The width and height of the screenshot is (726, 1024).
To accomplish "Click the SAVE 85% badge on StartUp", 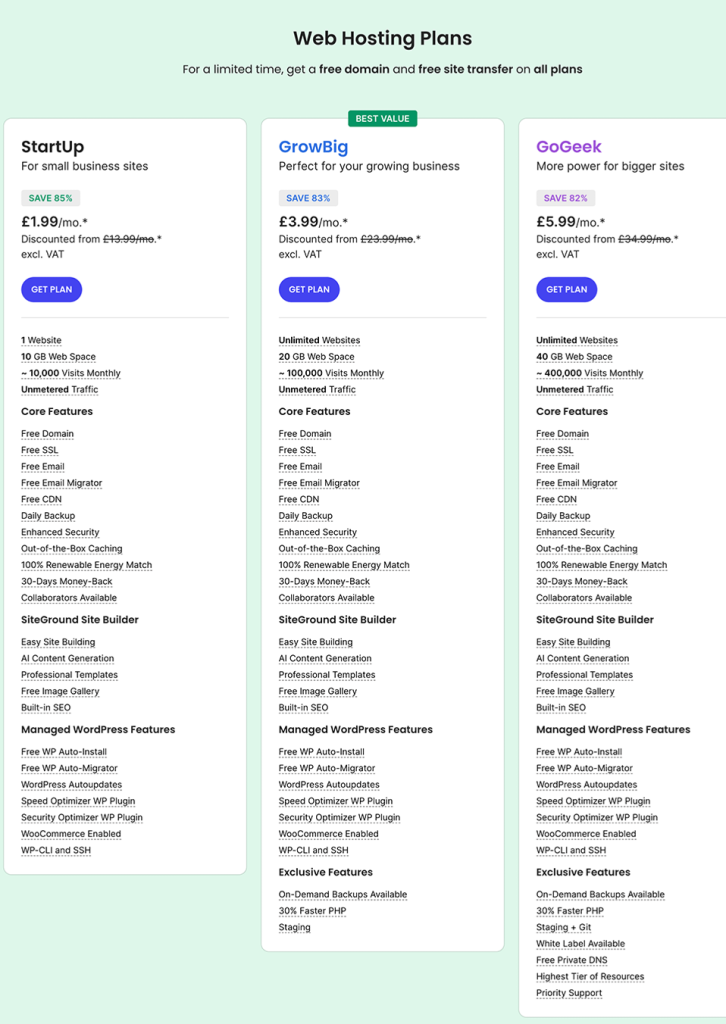I will (x=50, y=198).
